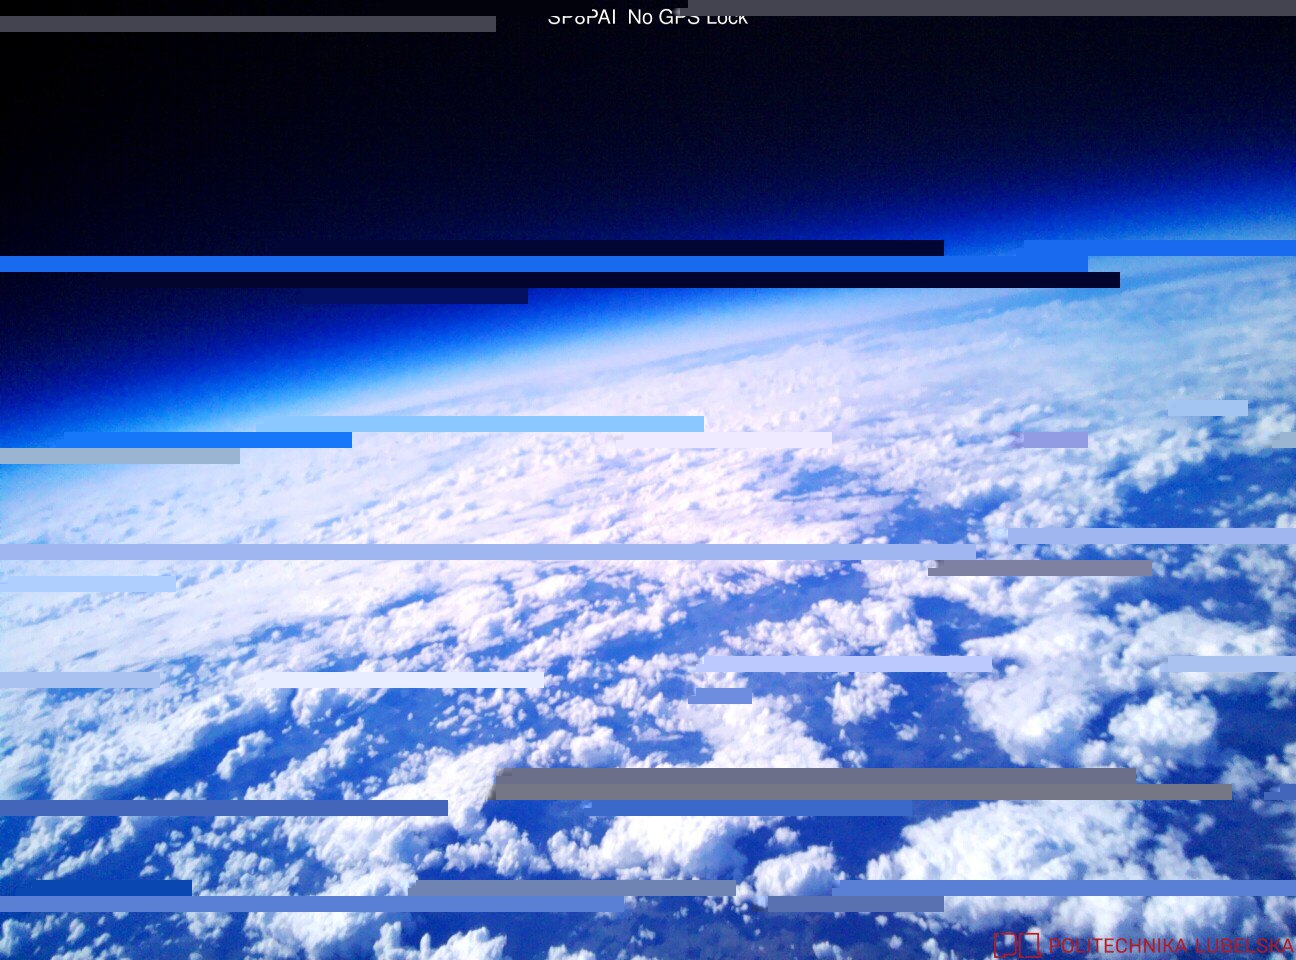The width and height of the screenshot is (1296, 960).
Task: Click the tiny blue glitch block among the central clouds
Action: [720, 696]
